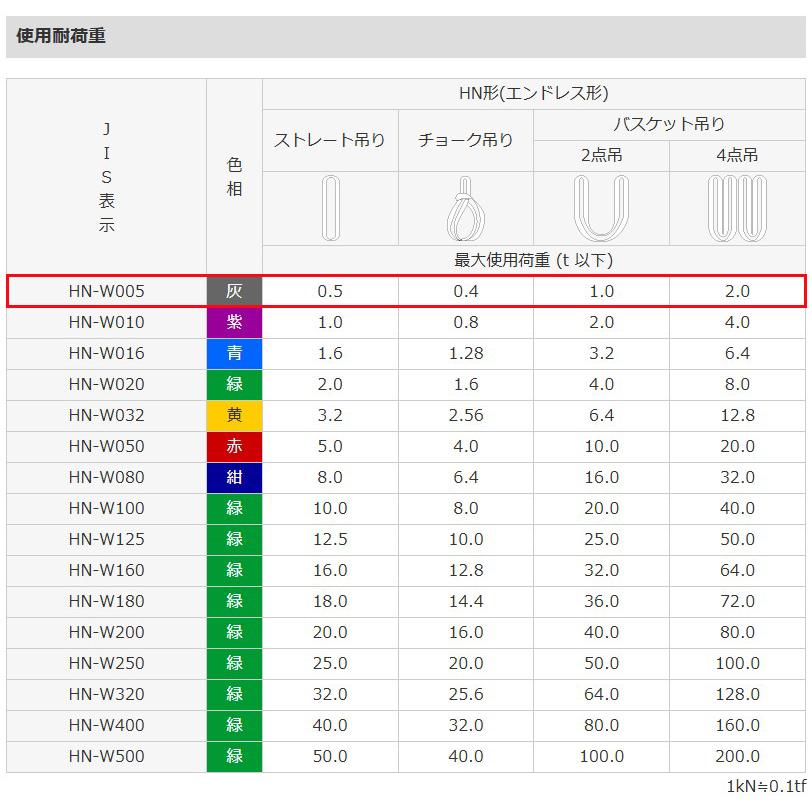Select the 4点吊 basket sling icon

pyautogui.click(x=737, y=207)
